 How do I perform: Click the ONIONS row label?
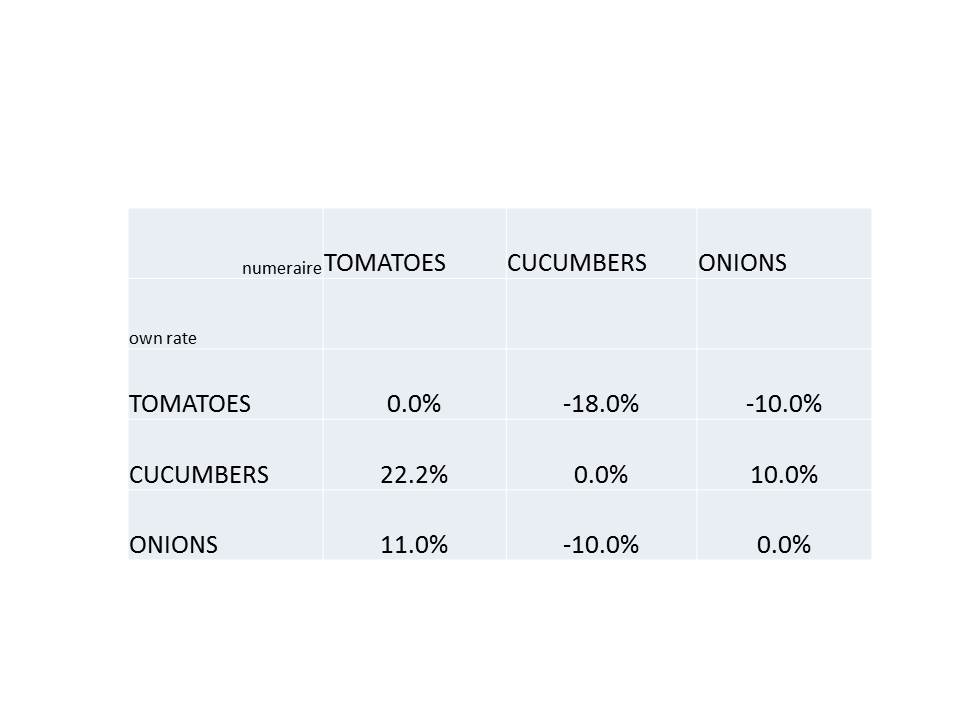pos(174,544)
